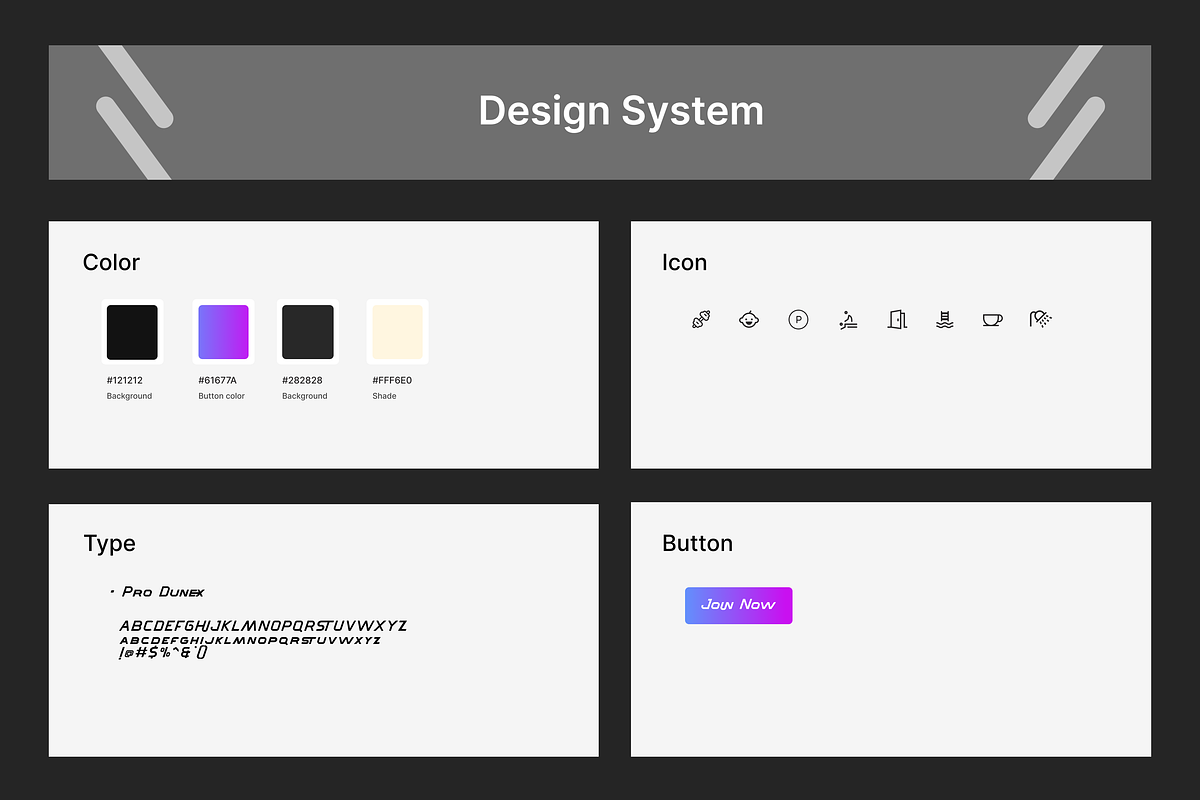This screenshot has width=1200, height=800.
Task: Click the dumbbell gym icon
Action: point(701,320)
